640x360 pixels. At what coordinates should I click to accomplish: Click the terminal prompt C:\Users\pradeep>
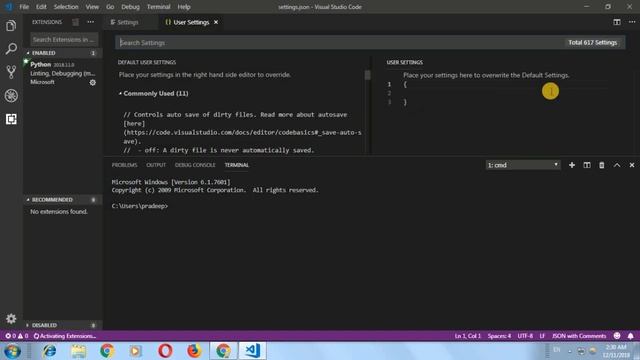tap(140, 206)
